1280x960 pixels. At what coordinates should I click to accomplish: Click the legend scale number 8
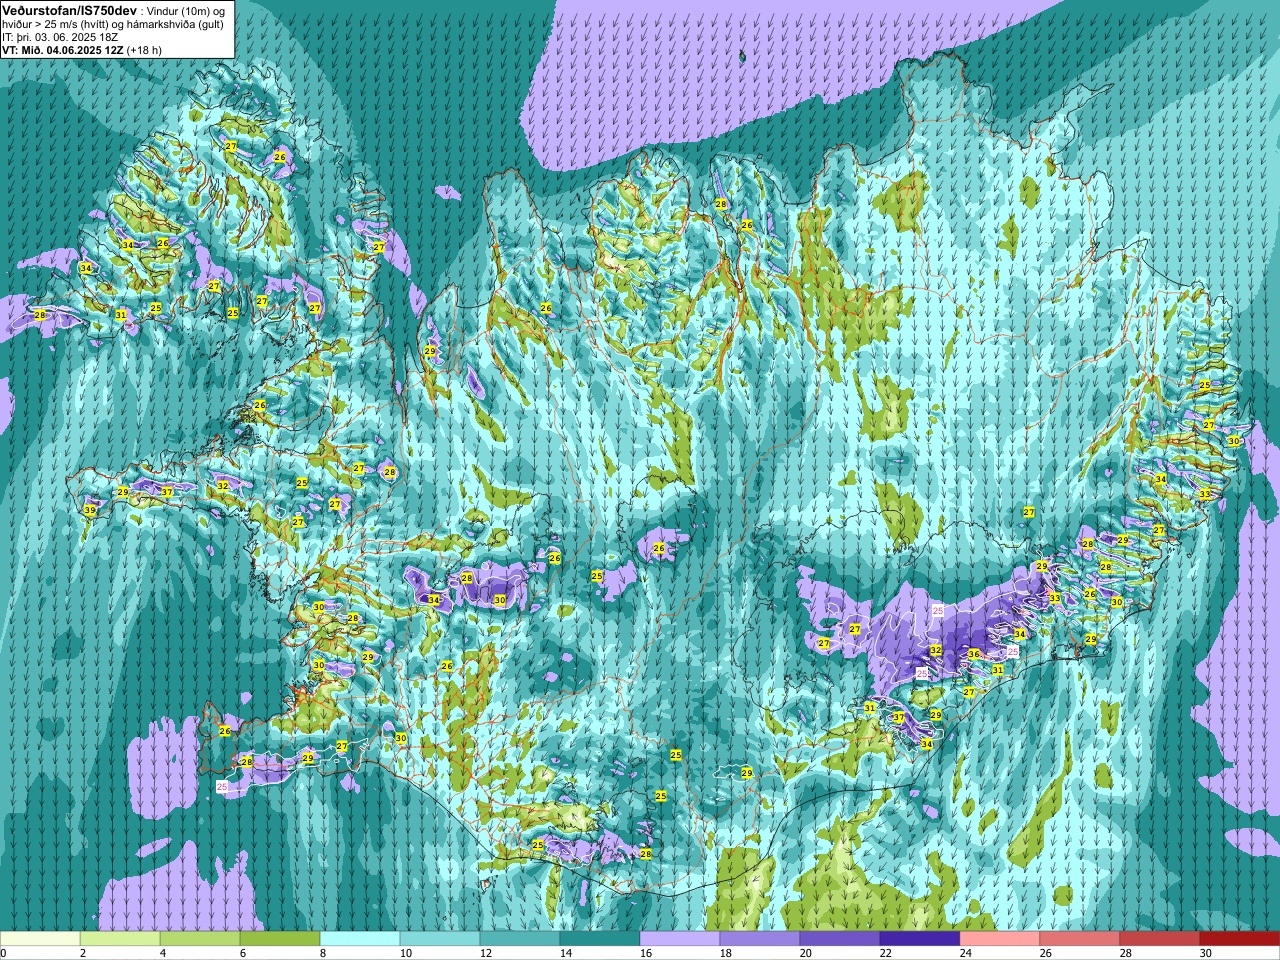click(x=323, y=953)
